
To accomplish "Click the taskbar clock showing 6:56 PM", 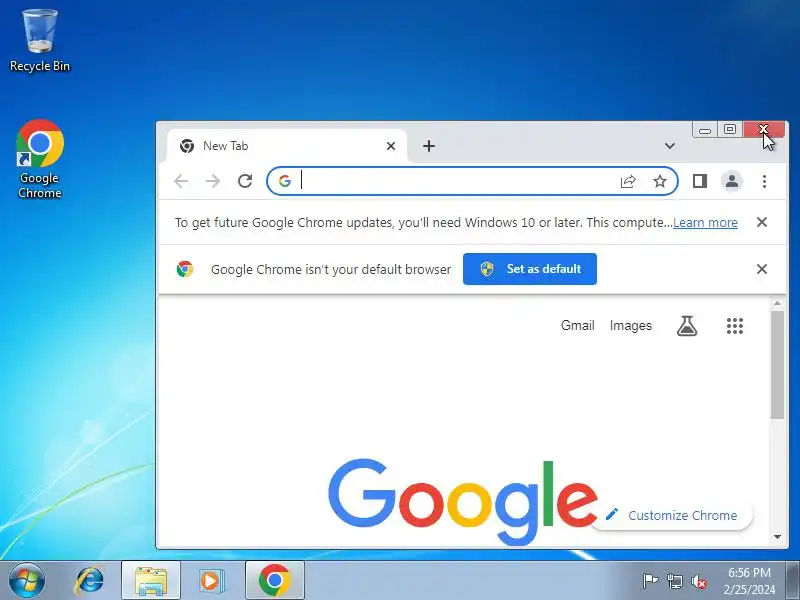I will click(x=749, y=581).
